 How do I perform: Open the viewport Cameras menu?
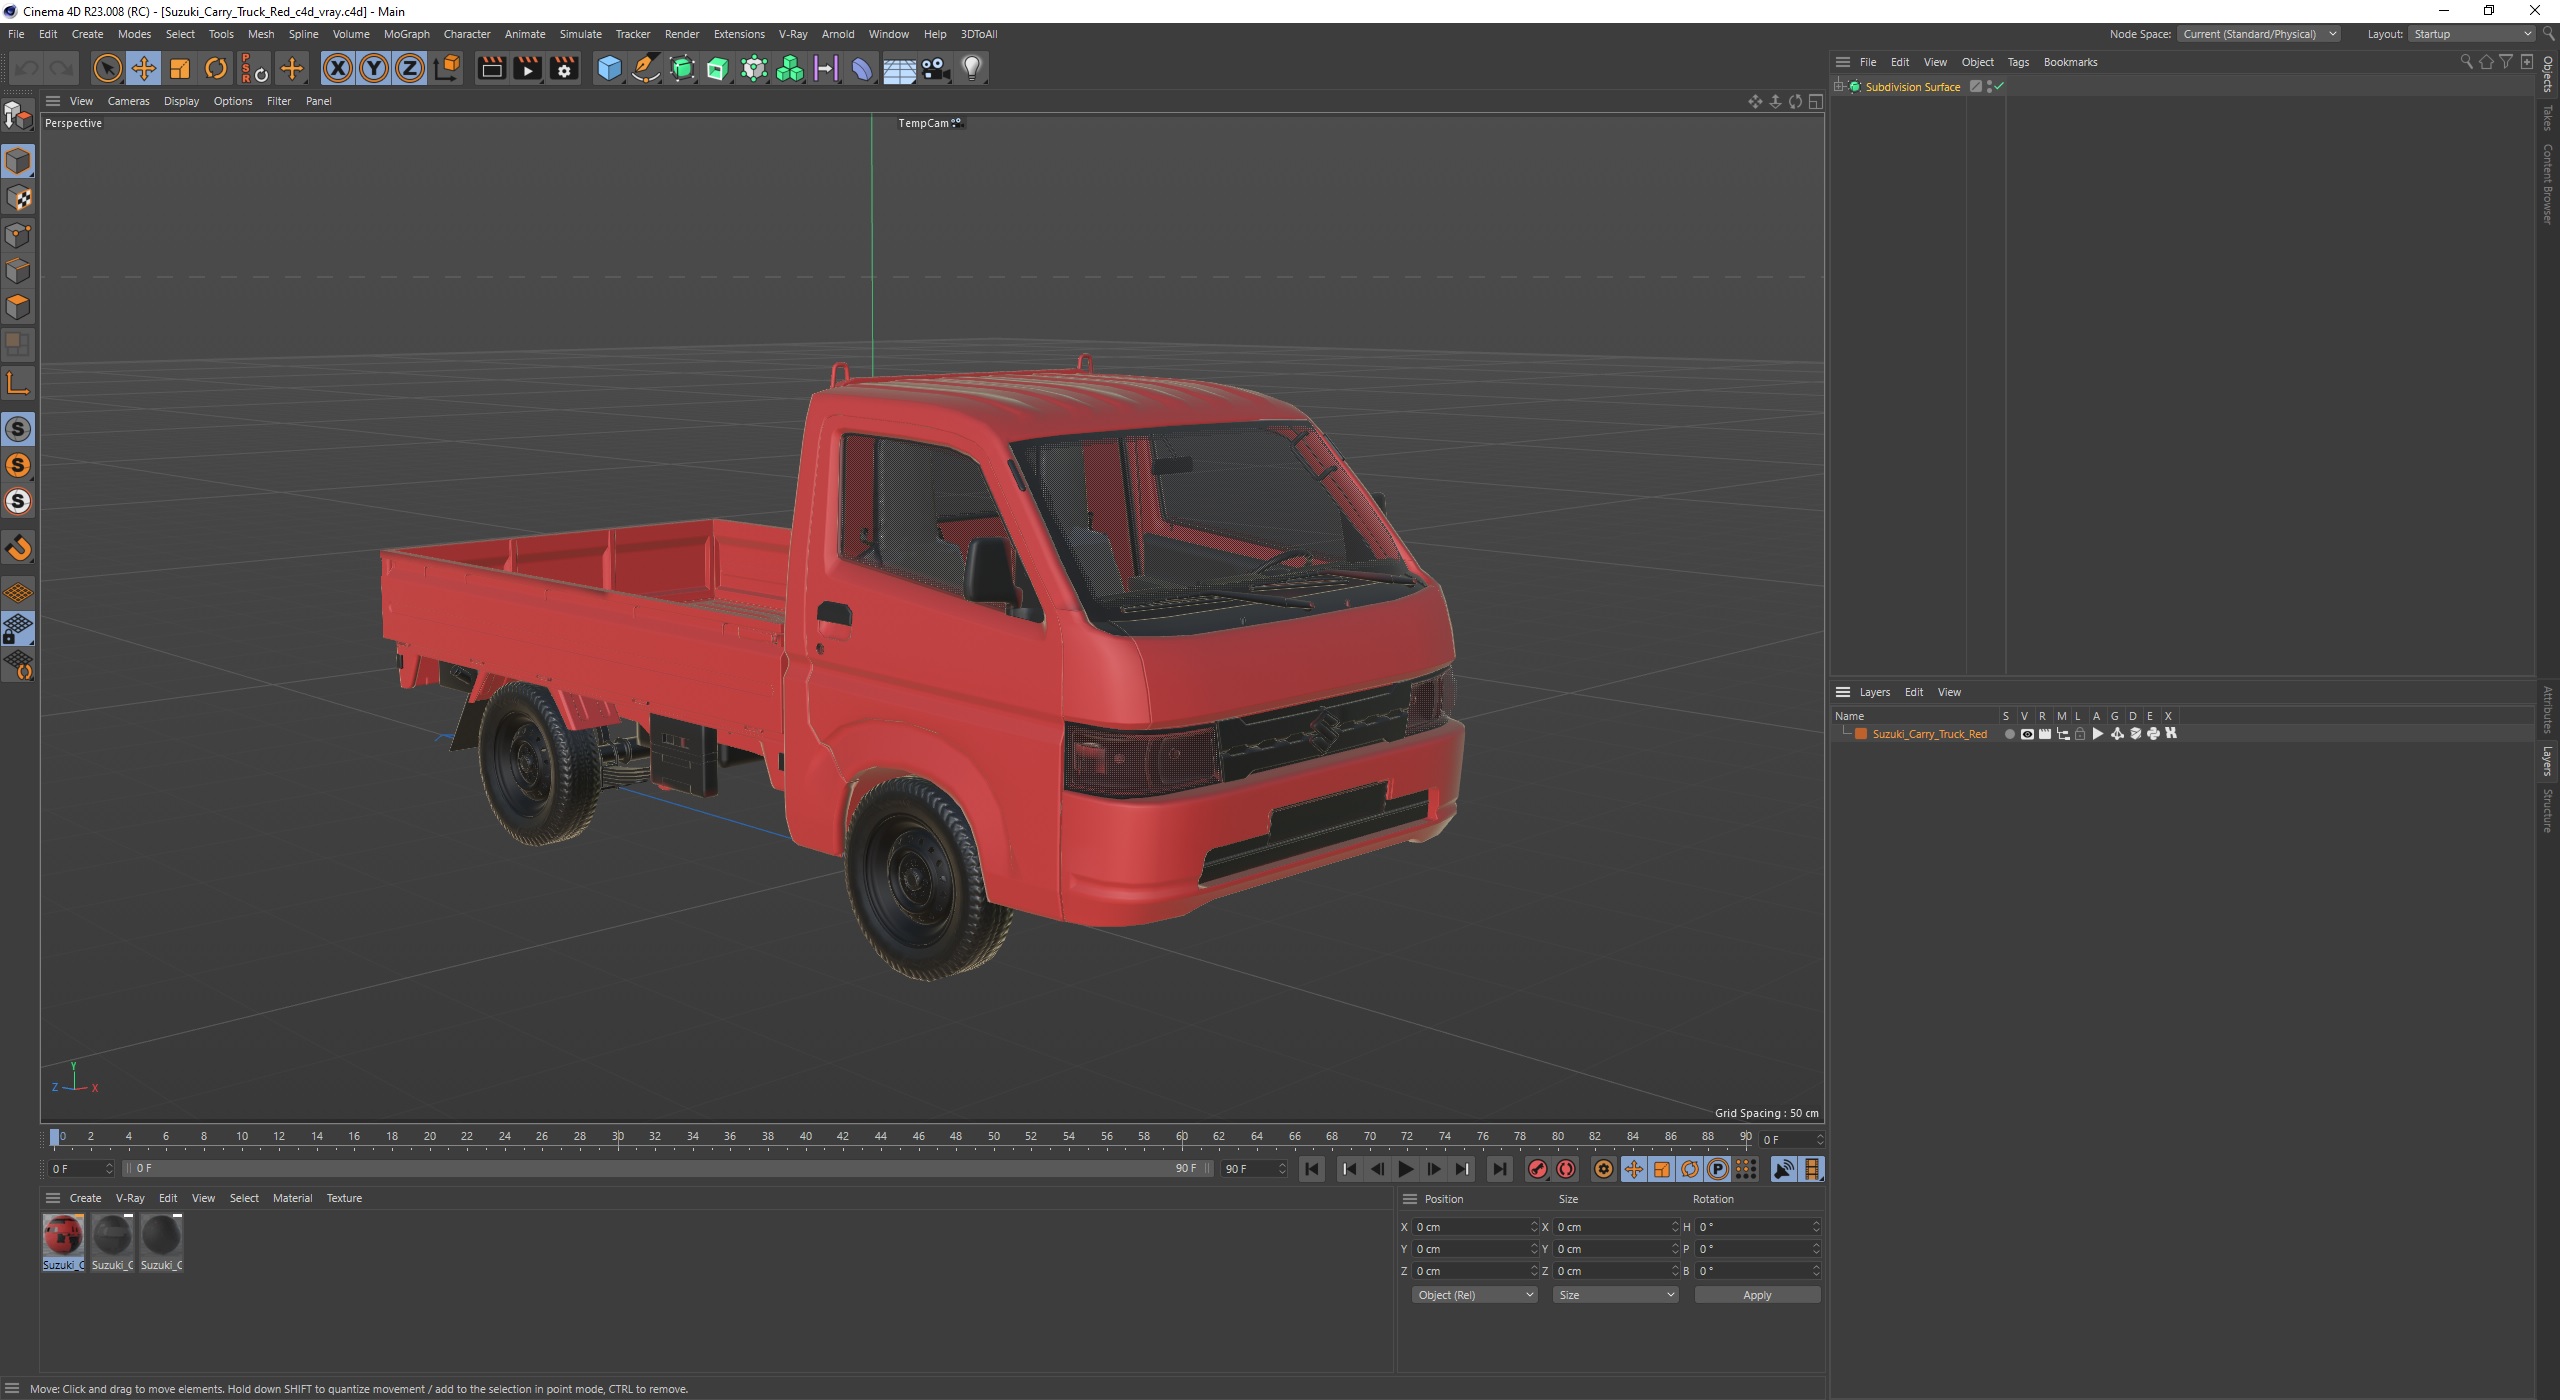[128, 101]
